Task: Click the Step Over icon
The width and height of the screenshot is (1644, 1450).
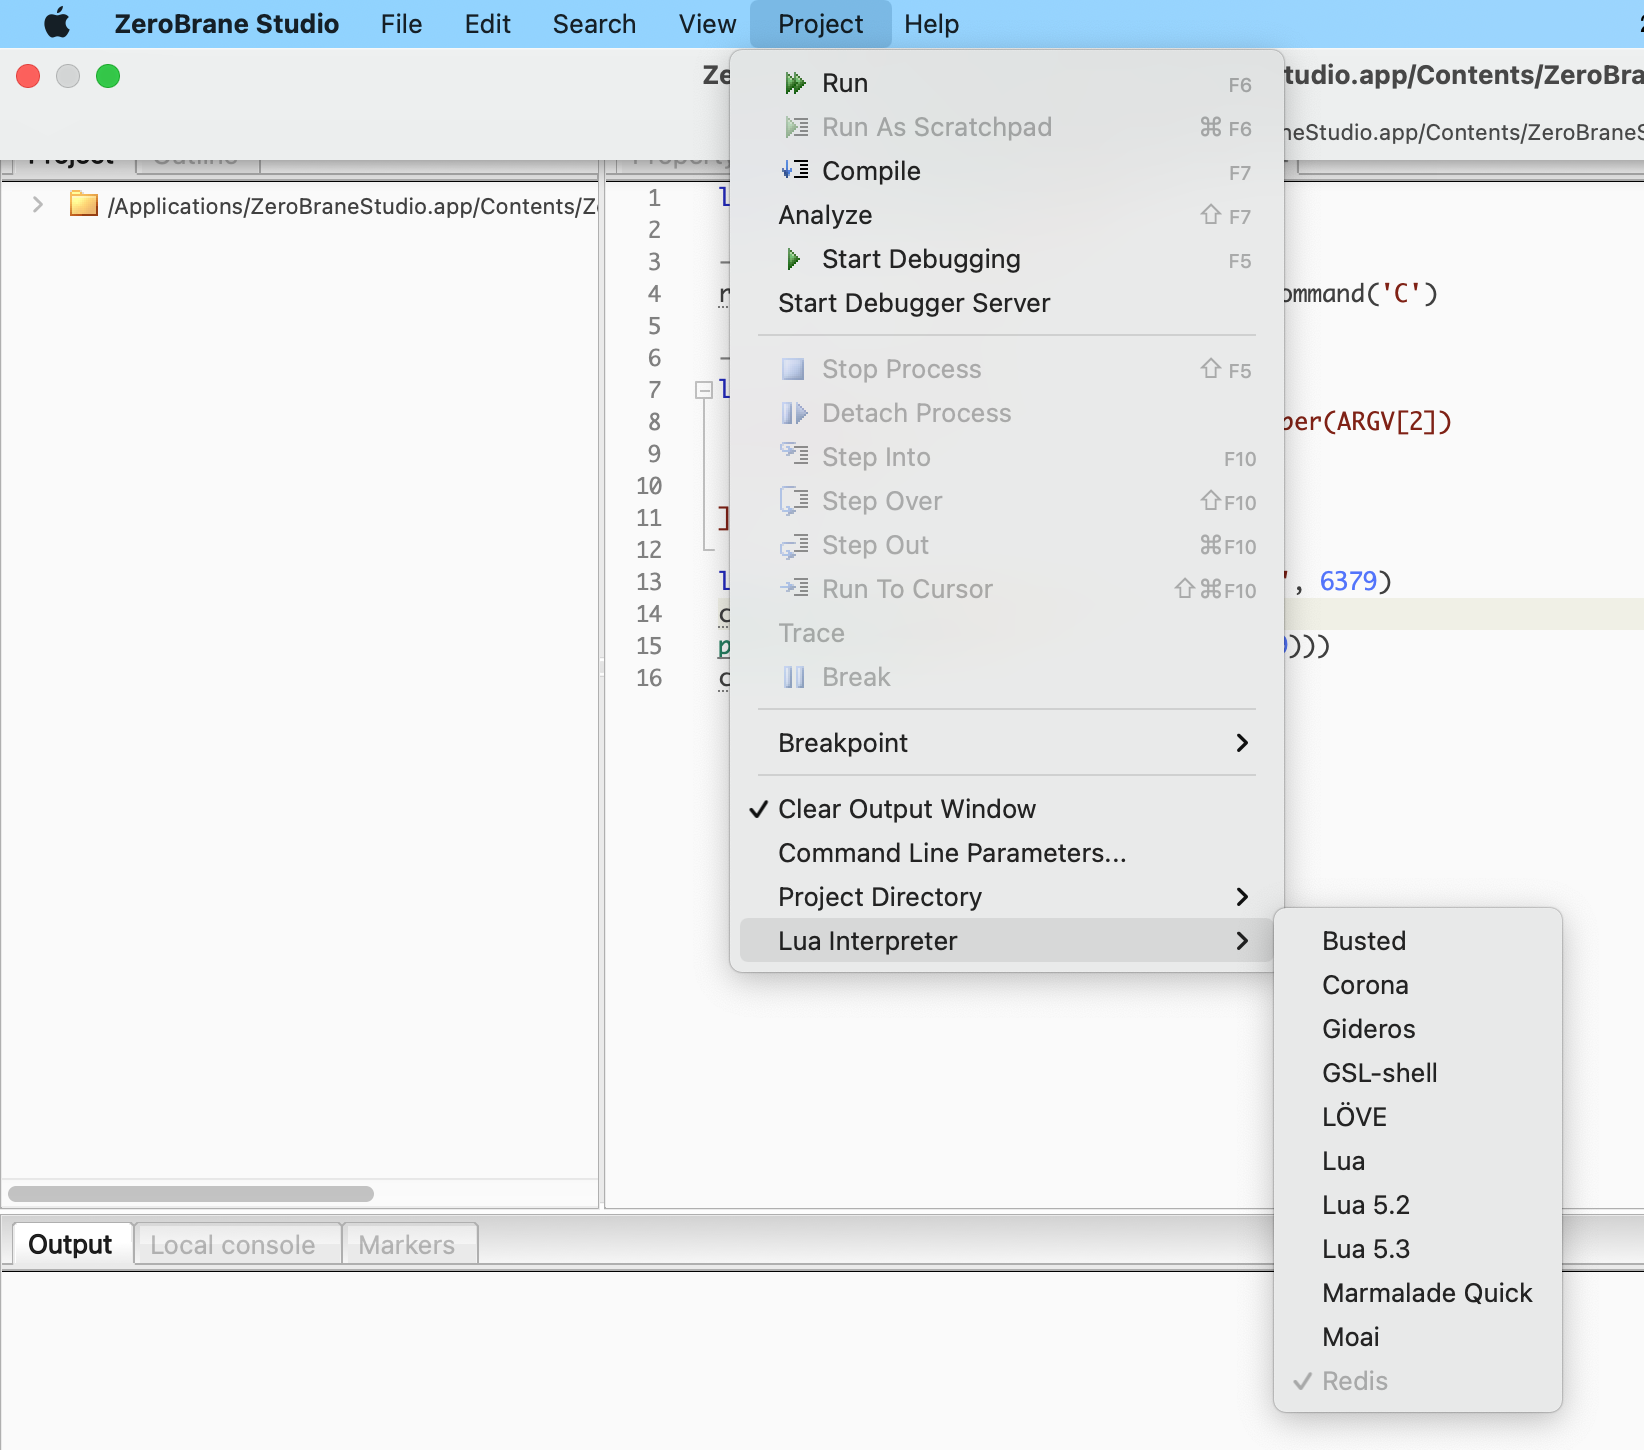Action: (795, 500)
